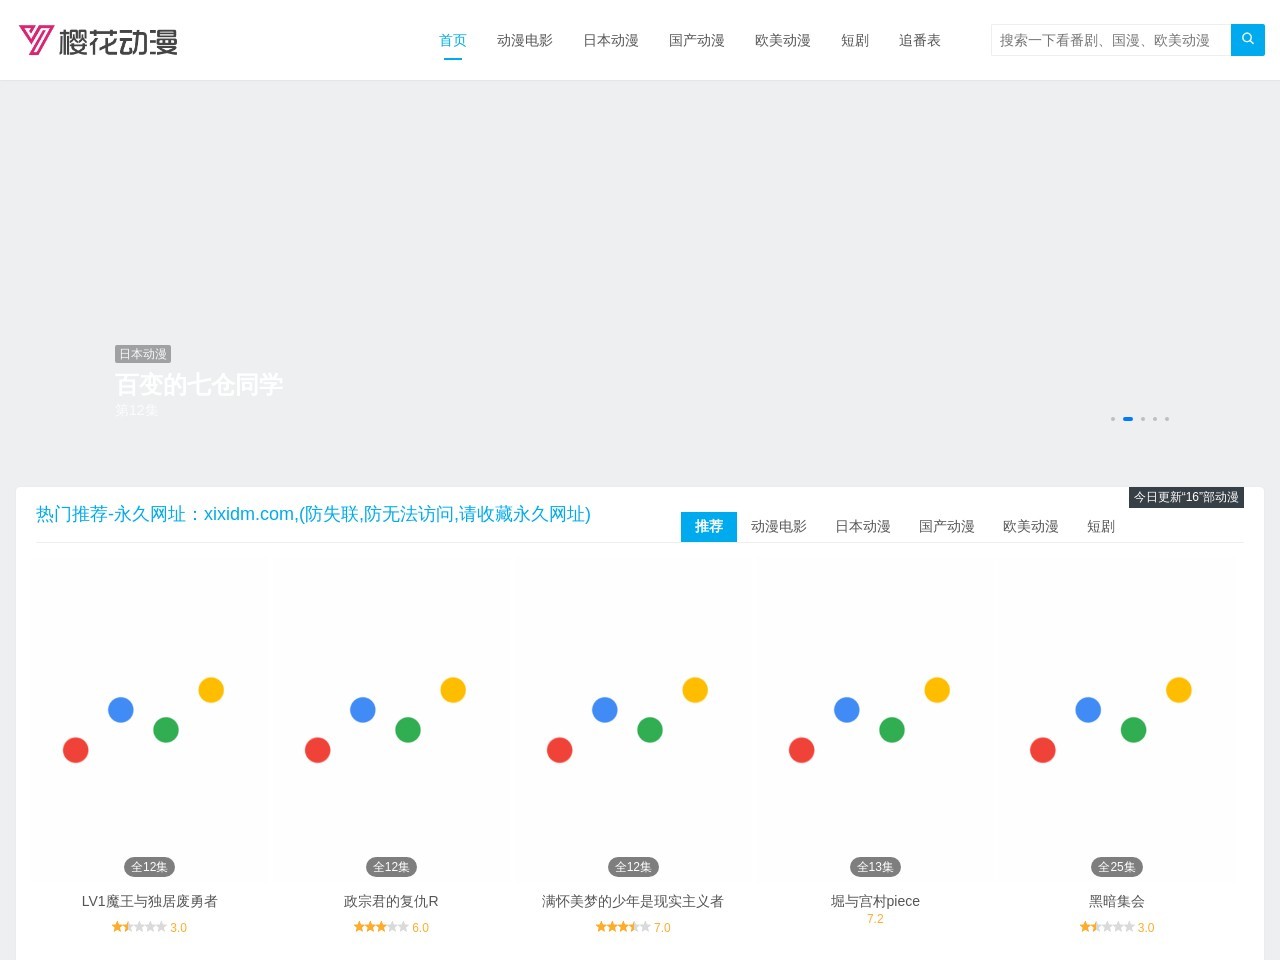Open the 政宗君的复仇R thumbnail
The image size is (1280, 960).
pos(391,720)
